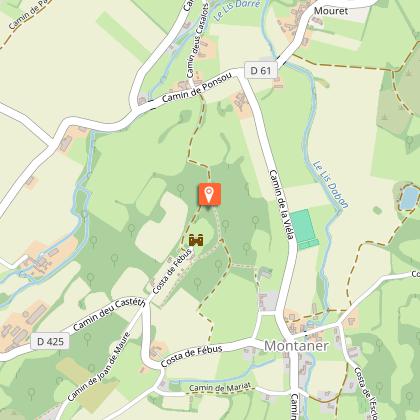Click the orange location pin marker
The height and width of the screenshot is (420, 420).
coord(209,194)
